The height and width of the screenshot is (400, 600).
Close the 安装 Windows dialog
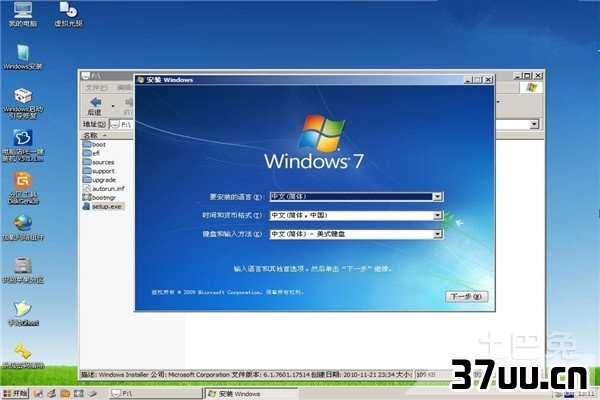pos(488,80)
